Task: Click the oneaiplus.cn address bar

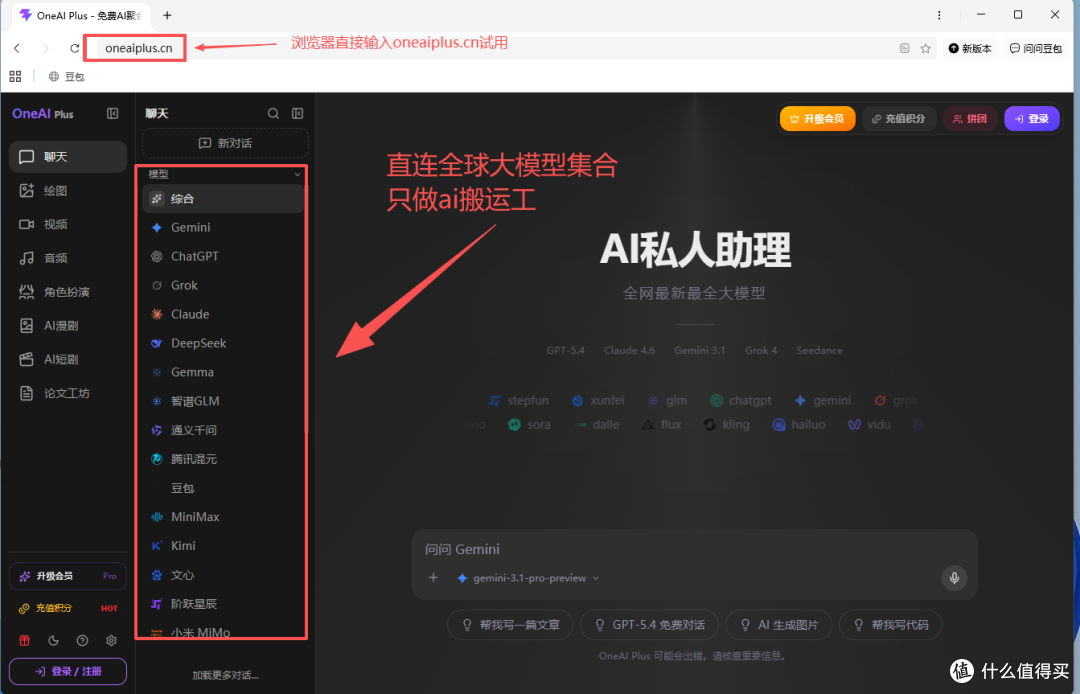Action: click(139, 48)
